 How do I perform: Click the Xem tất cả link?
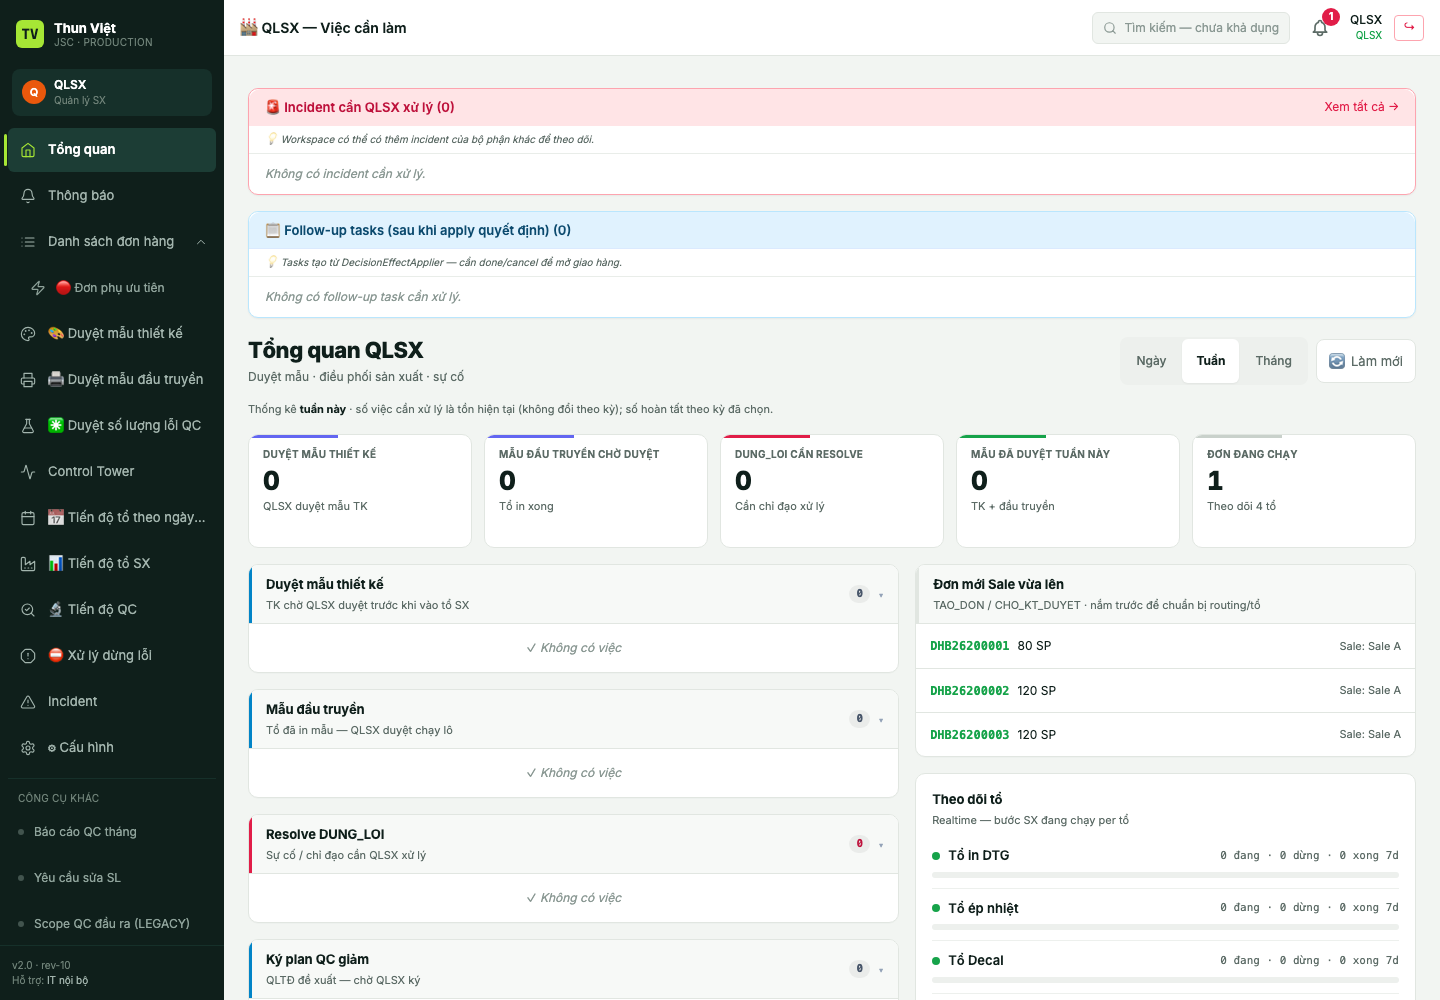click(x=1361, y=107)
